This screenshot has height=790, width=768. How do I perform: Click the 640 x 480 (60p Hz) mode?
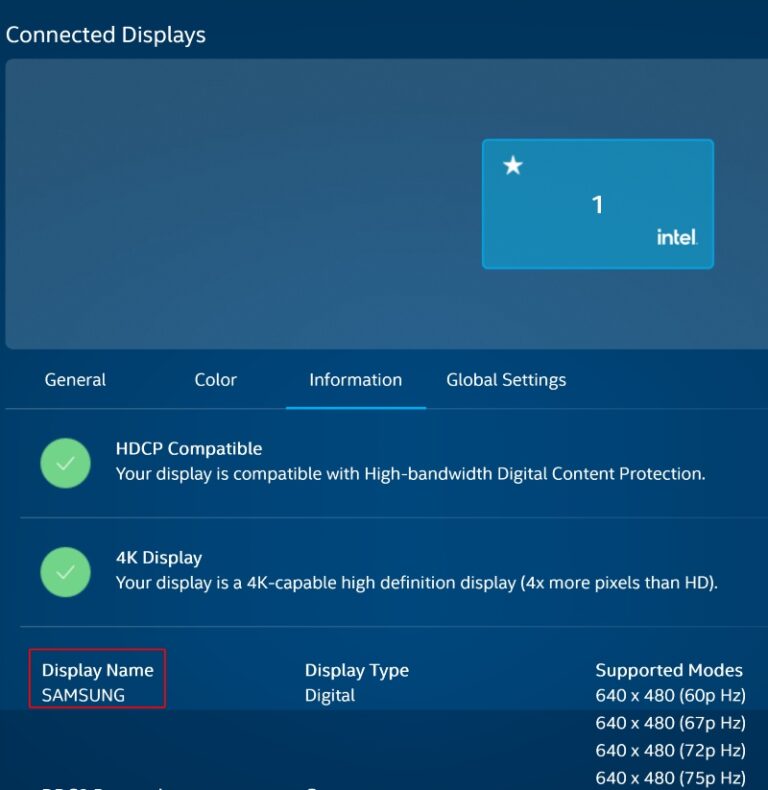(x=670, y=695)
